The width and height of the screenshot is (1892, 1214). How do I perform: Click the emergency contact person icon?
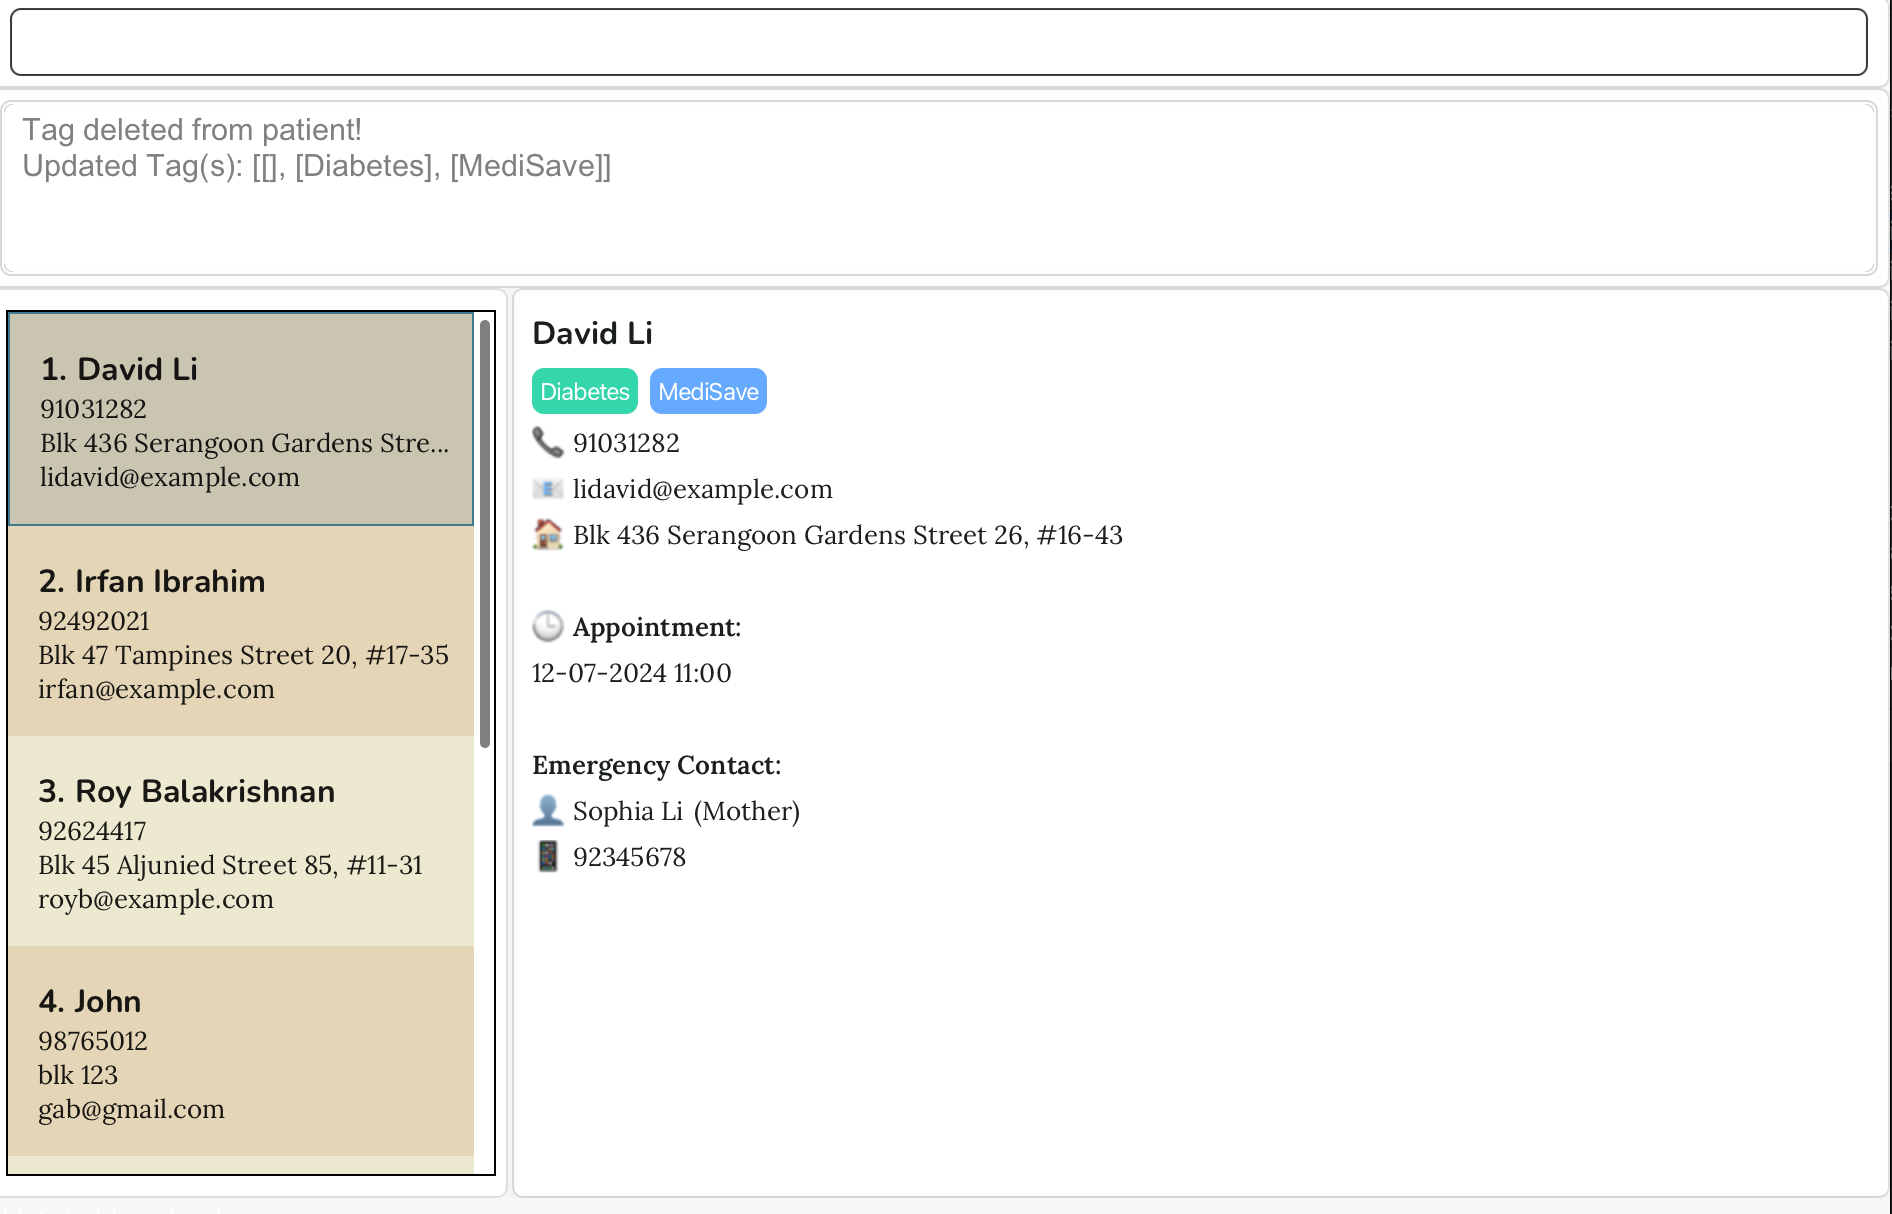(547, 811)
